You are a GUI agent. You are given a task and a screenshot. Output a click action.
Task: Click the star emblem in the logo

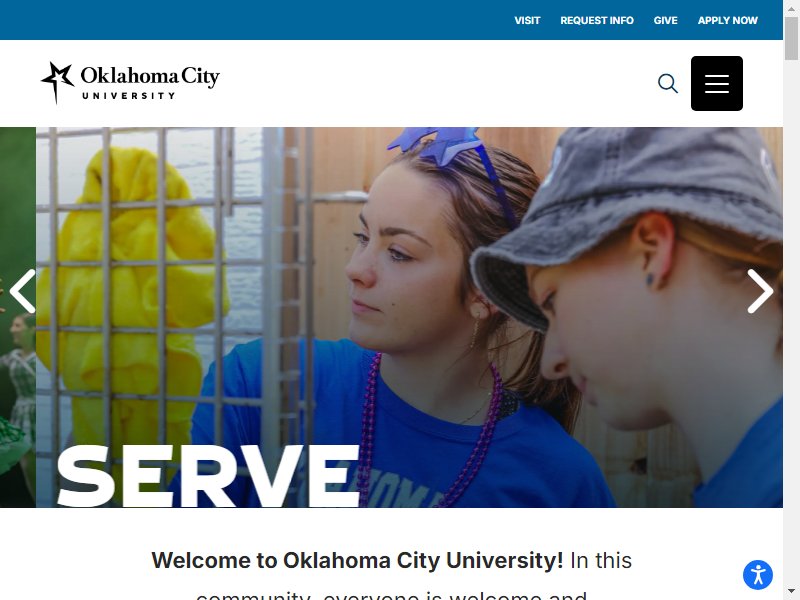pyautogui.click(x=57, y=82)
